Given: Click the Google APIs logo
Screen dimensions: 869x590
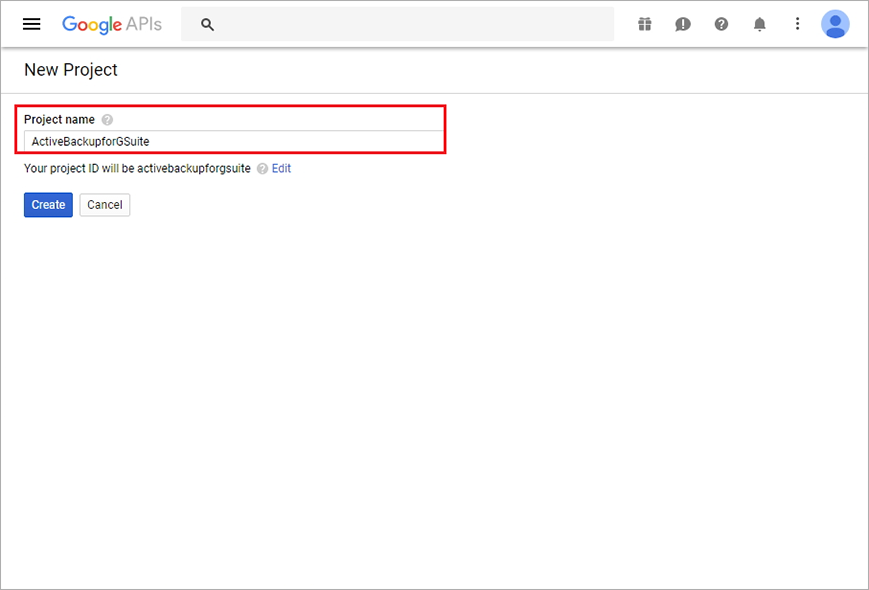Looking at the screenshot, I should [x=111, y=24].
